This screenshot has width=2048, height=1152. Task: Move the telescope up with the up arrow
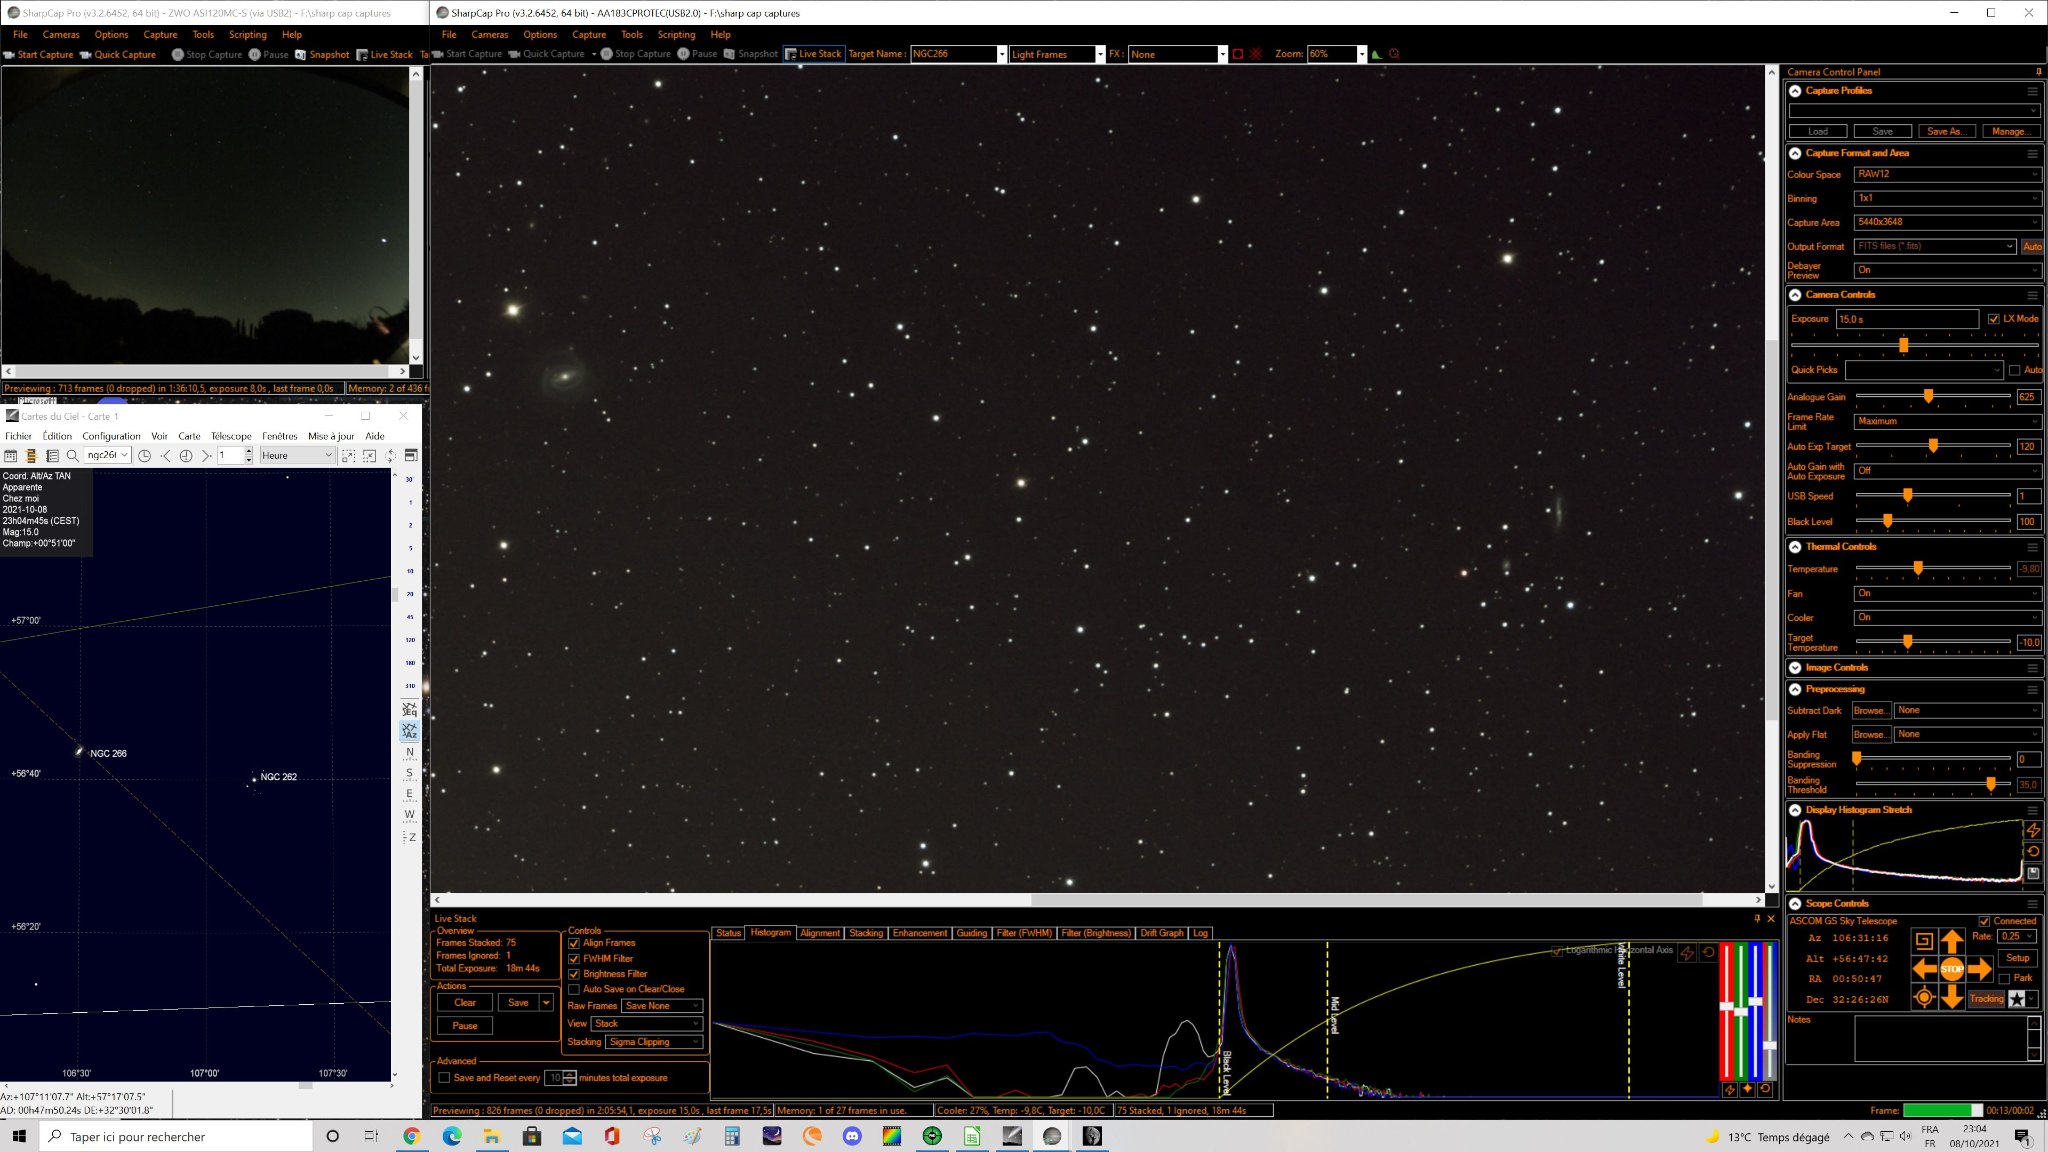coord(1951,941)
